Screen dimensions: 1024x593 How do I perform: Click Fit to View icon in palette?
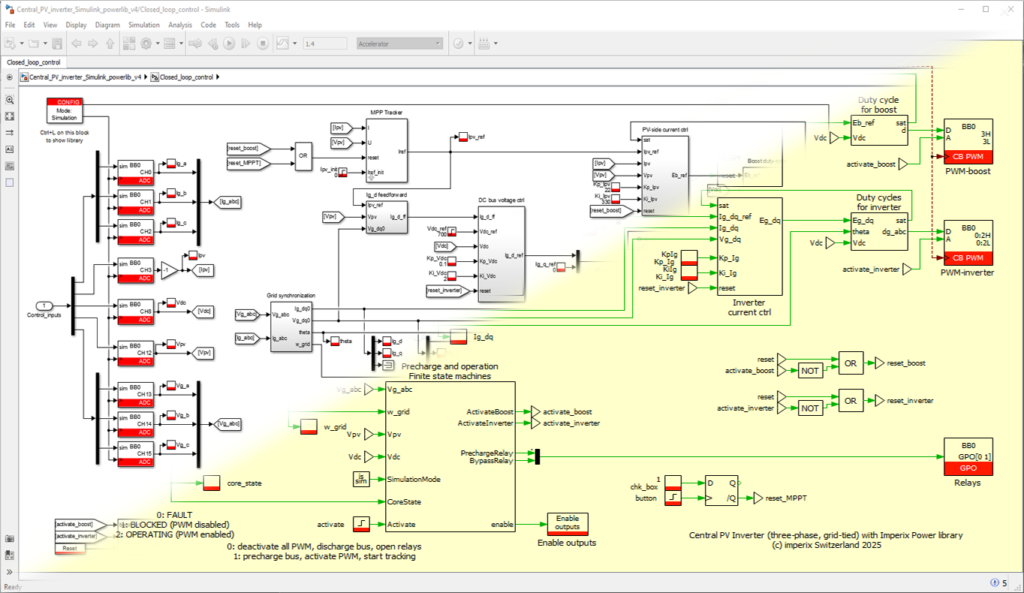tap(9, 116)
